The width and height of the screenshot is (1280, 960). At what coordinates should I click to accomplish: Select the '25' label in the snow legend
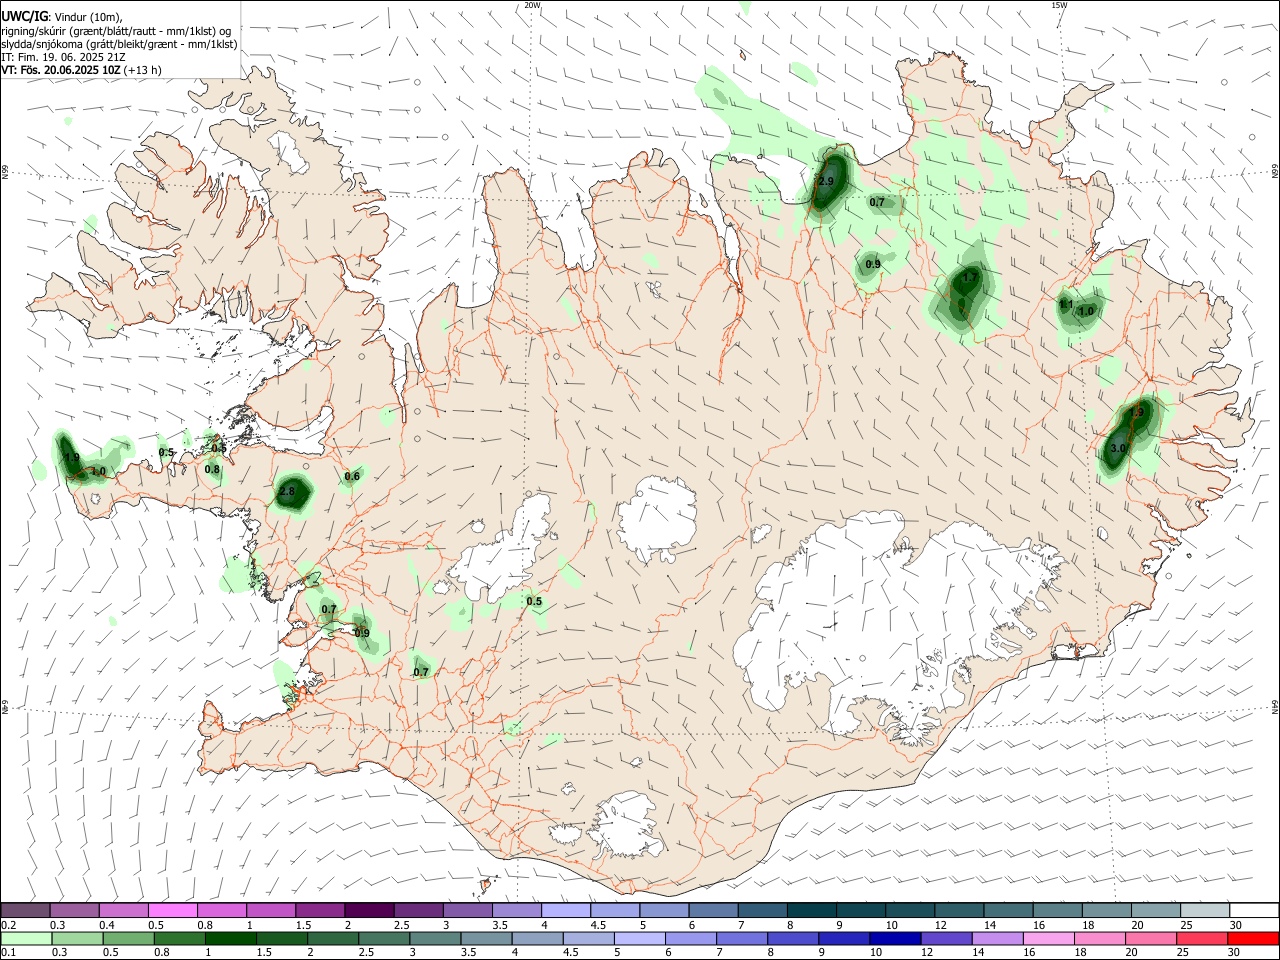[x=1185, y=925]
